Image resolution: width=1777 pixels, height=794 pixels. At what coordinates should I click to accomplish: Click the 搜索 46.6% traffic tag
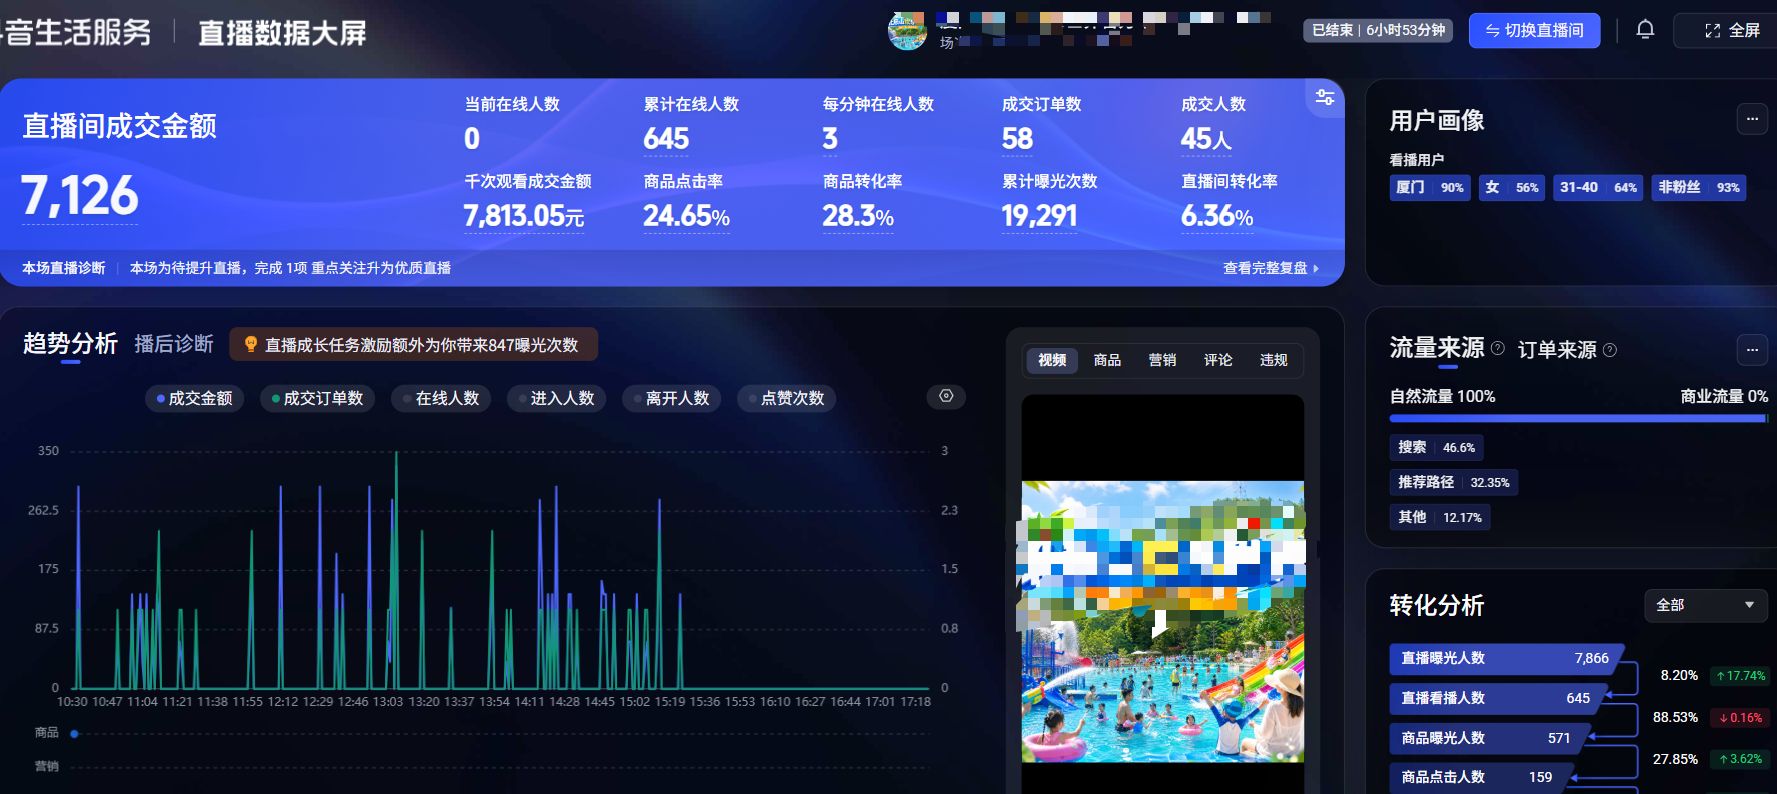[1436, 448]
